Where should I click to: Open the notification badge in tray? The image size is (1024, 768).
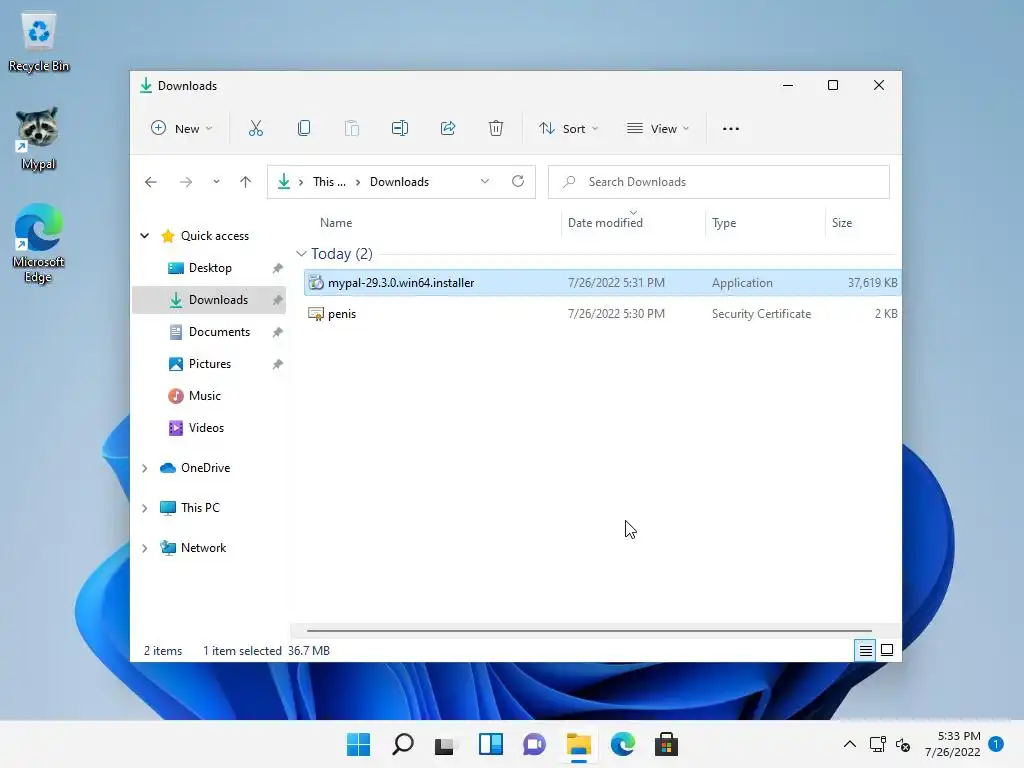996,744
